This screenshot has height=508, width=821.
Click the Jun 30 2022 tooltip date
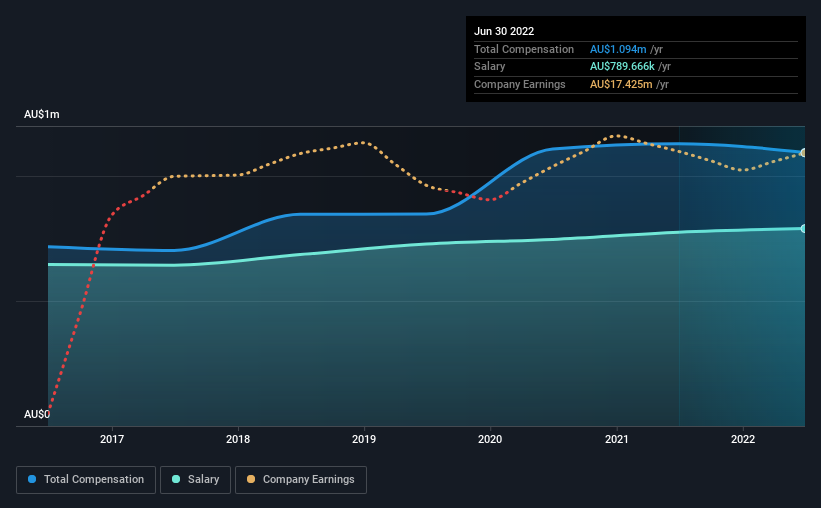(x=504, y=31)
